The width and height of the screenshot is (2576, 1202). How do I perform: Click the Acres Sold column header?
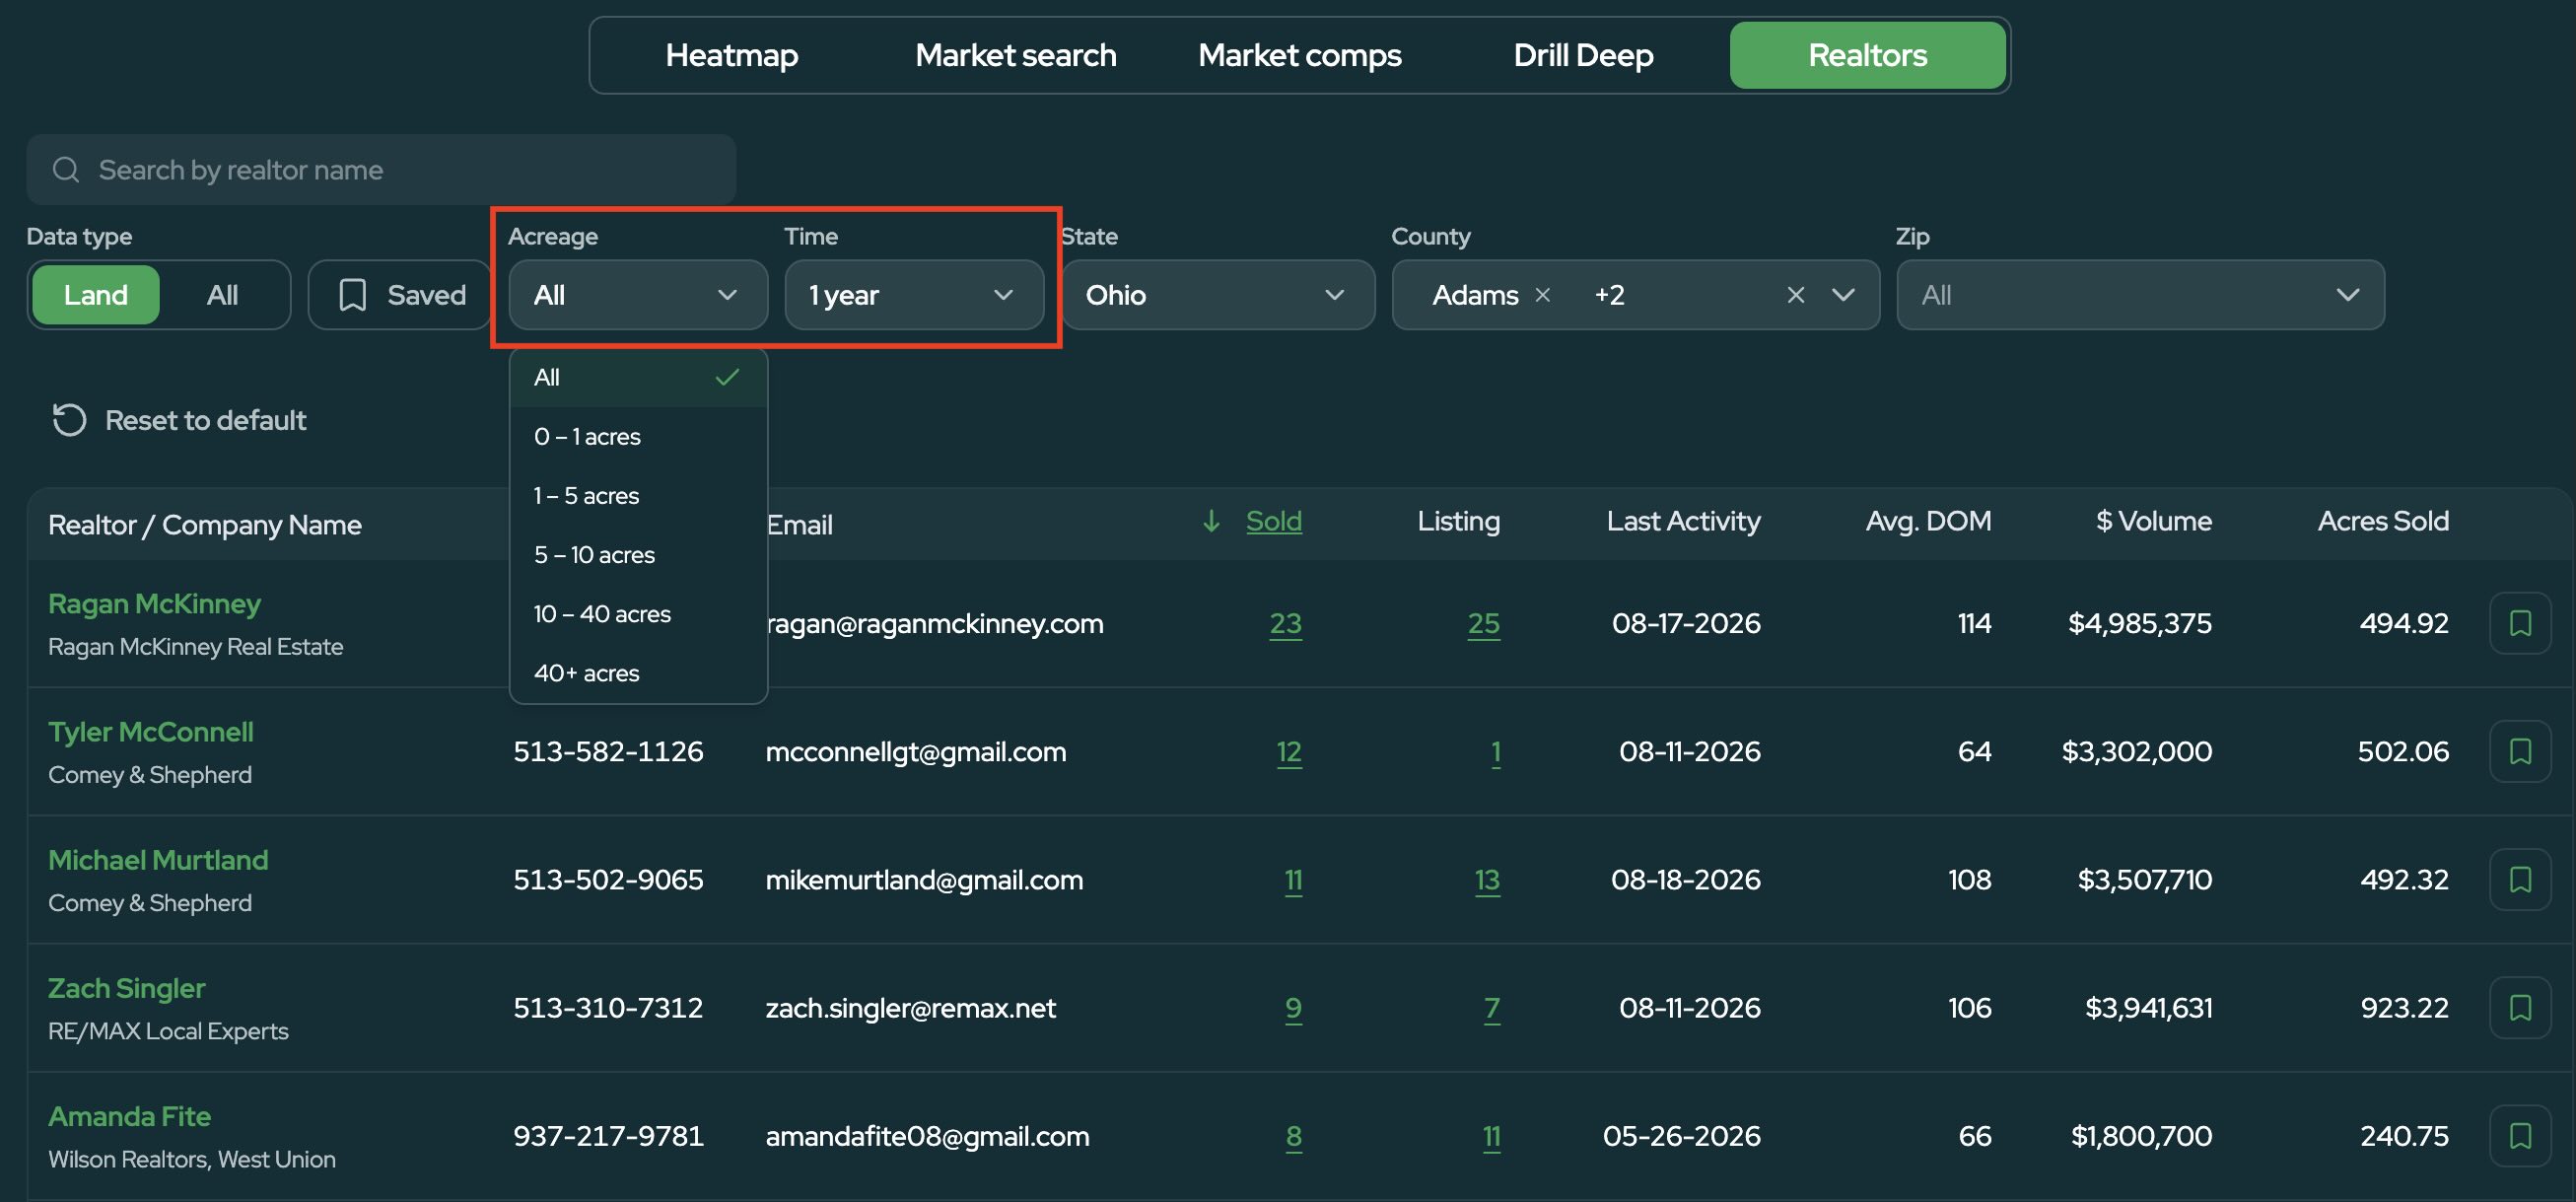2383,521
